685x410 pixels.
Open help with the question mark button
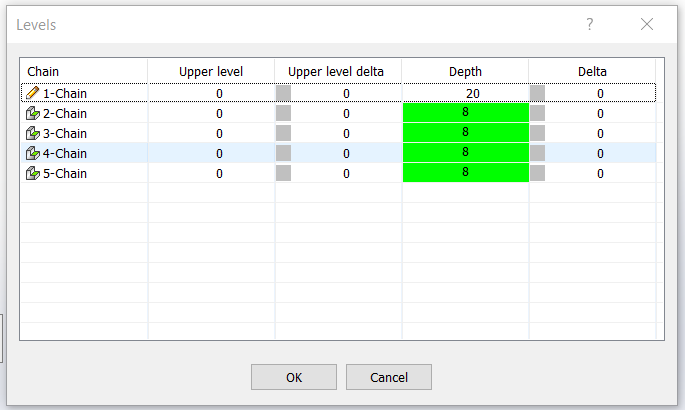(x=590, y=24)
